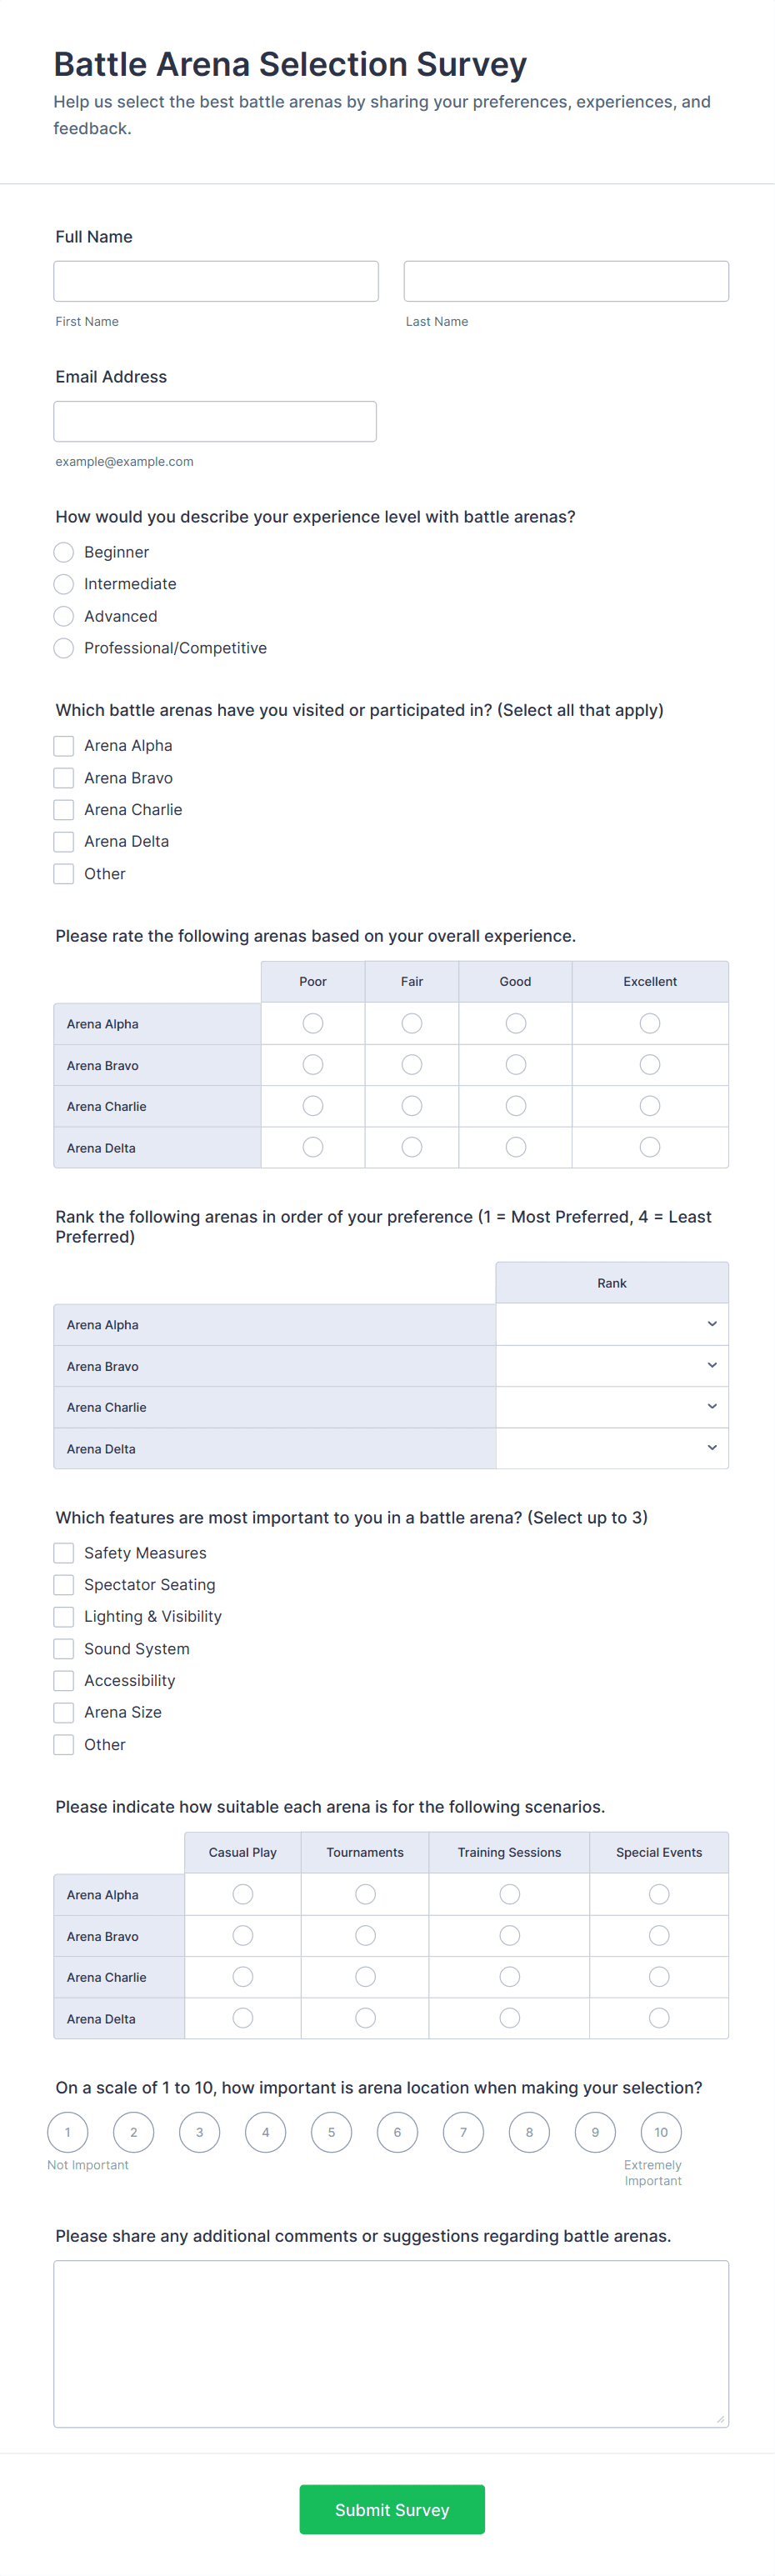Click the Submit Survey button

pos(392,2509)
